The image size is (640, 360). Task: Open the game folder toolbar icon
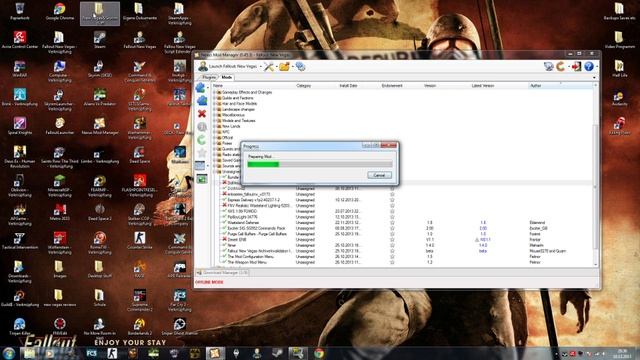(x=284, y=67)
